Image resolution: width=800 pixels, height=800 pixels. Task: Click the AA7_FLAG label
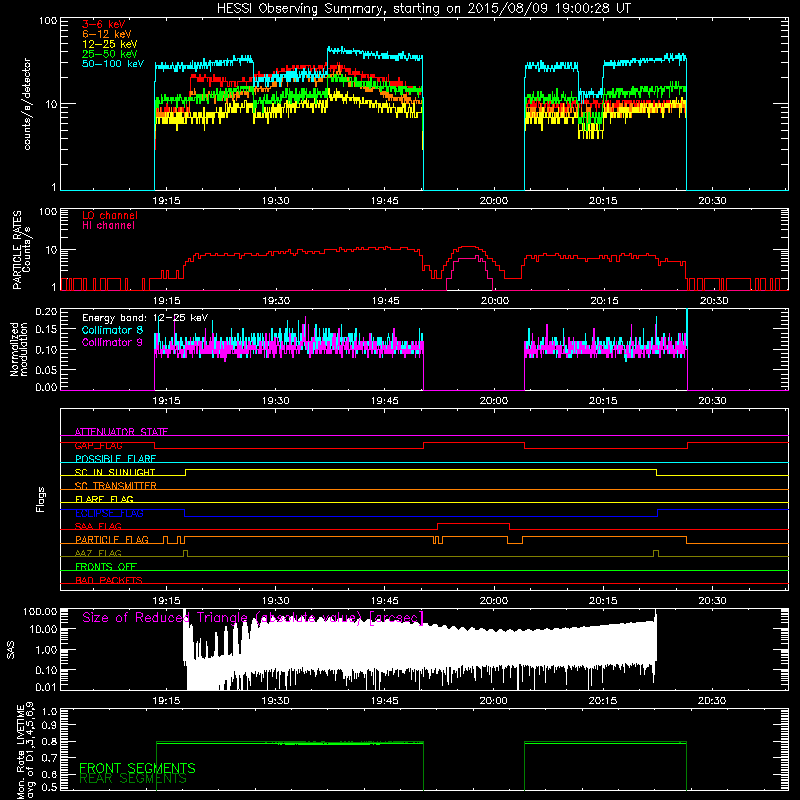(98, 553)
